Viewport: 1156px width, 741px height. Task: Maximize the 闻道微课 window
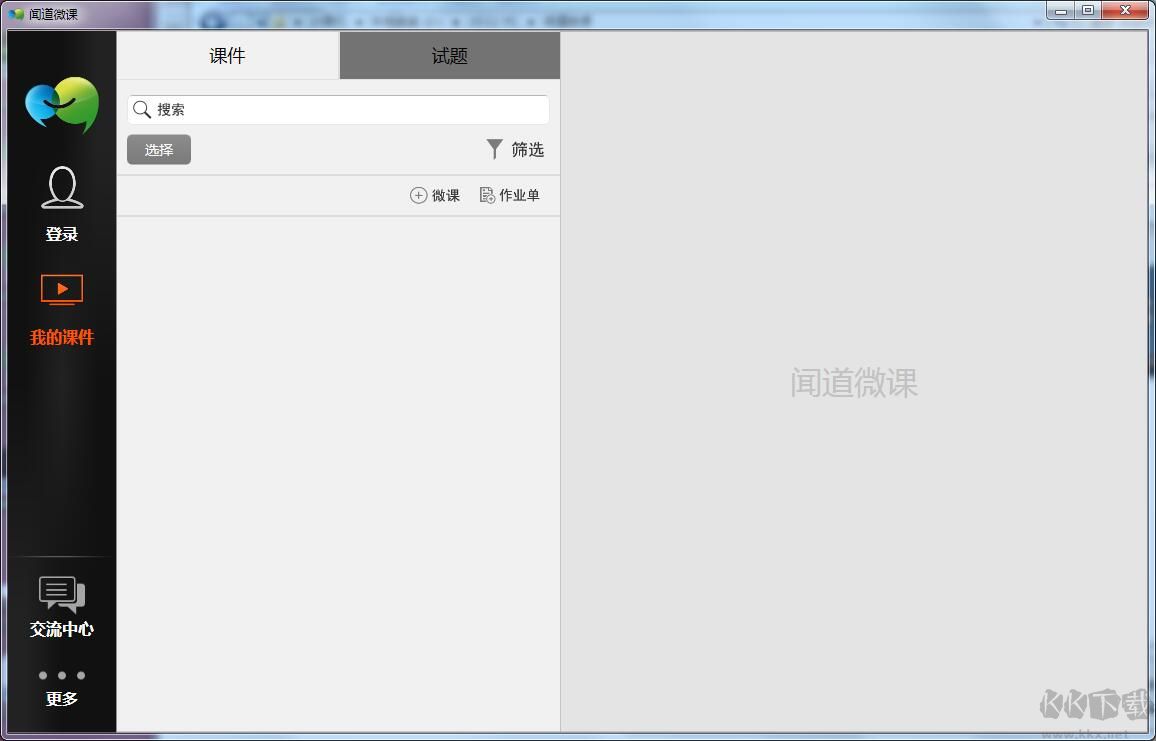pos(1088,11)
